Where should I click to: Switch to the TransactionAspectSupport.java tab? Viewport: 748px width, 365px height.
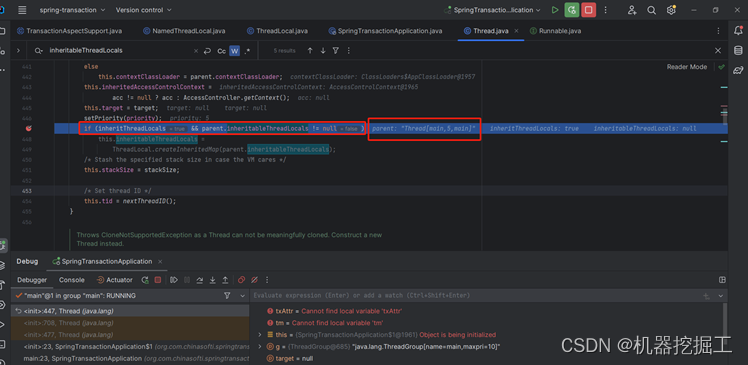70,31
